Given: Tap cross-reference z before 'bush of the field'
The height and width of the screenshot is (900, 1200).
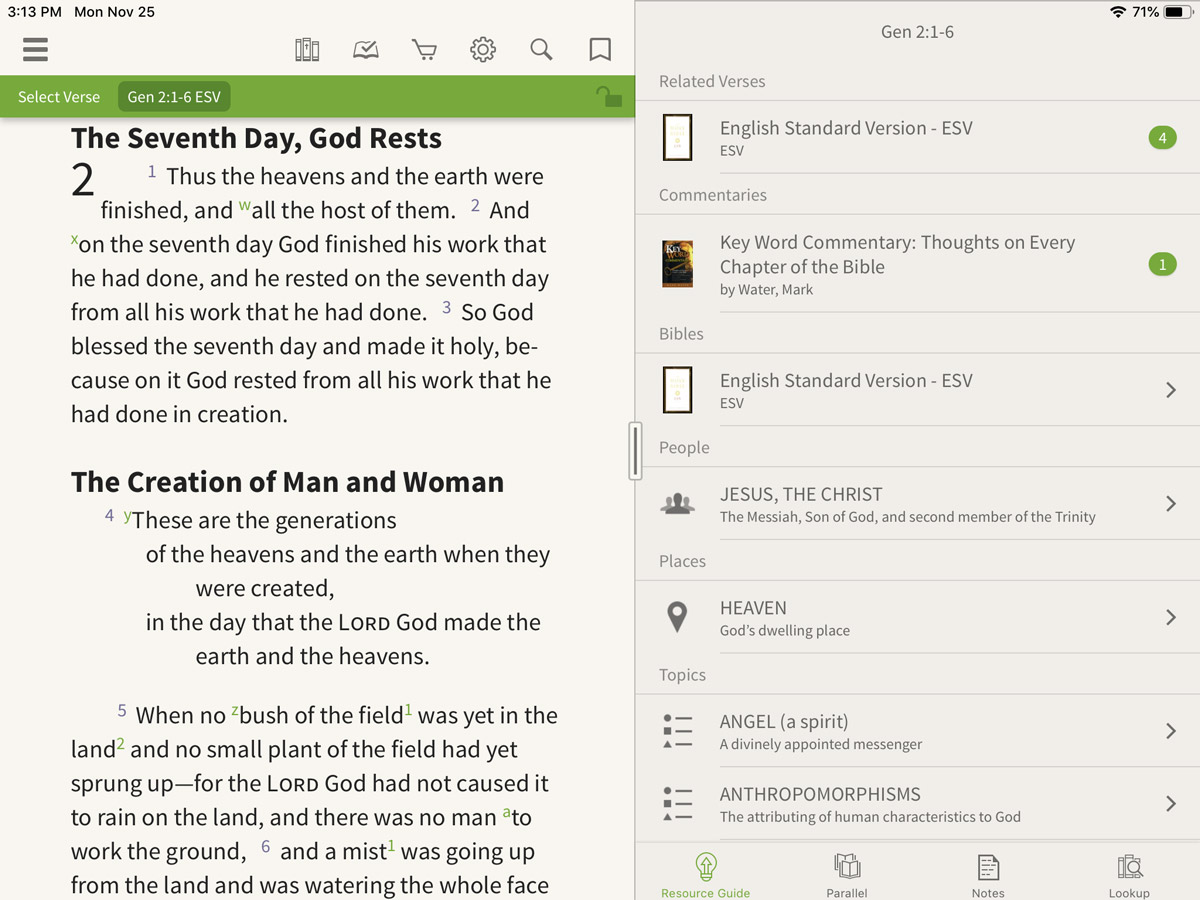Looking at the screenshot, I should point(235,711).
